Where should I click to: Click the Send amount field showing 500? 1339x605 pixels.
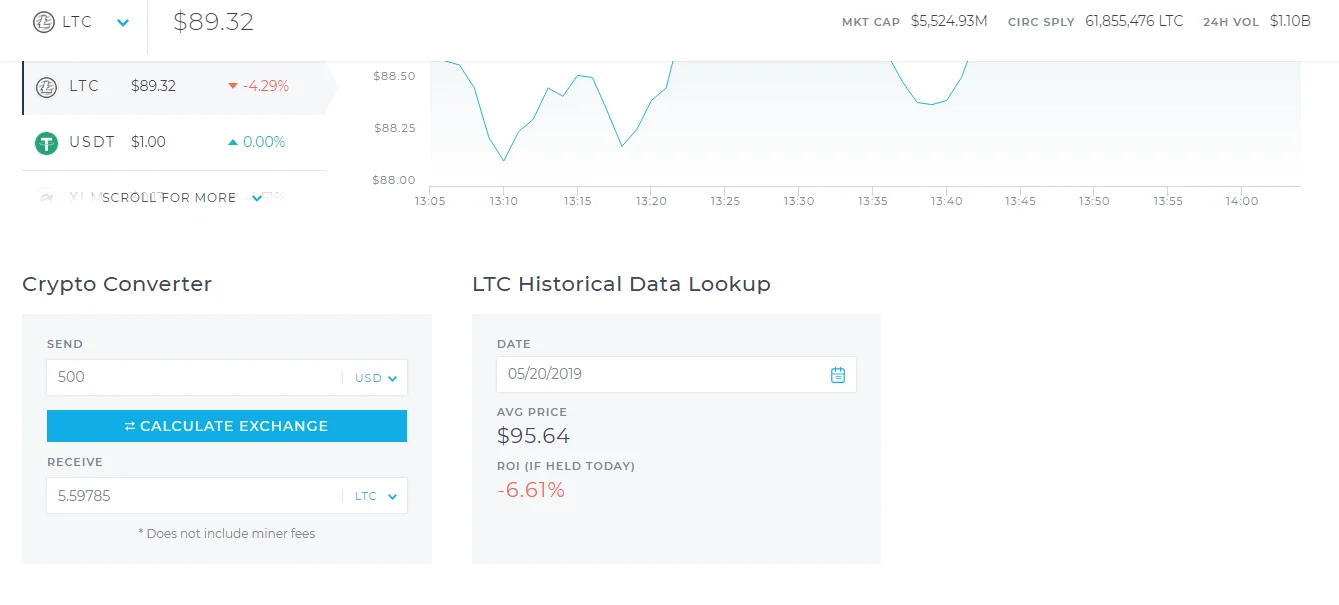click(x=190, y=378)
